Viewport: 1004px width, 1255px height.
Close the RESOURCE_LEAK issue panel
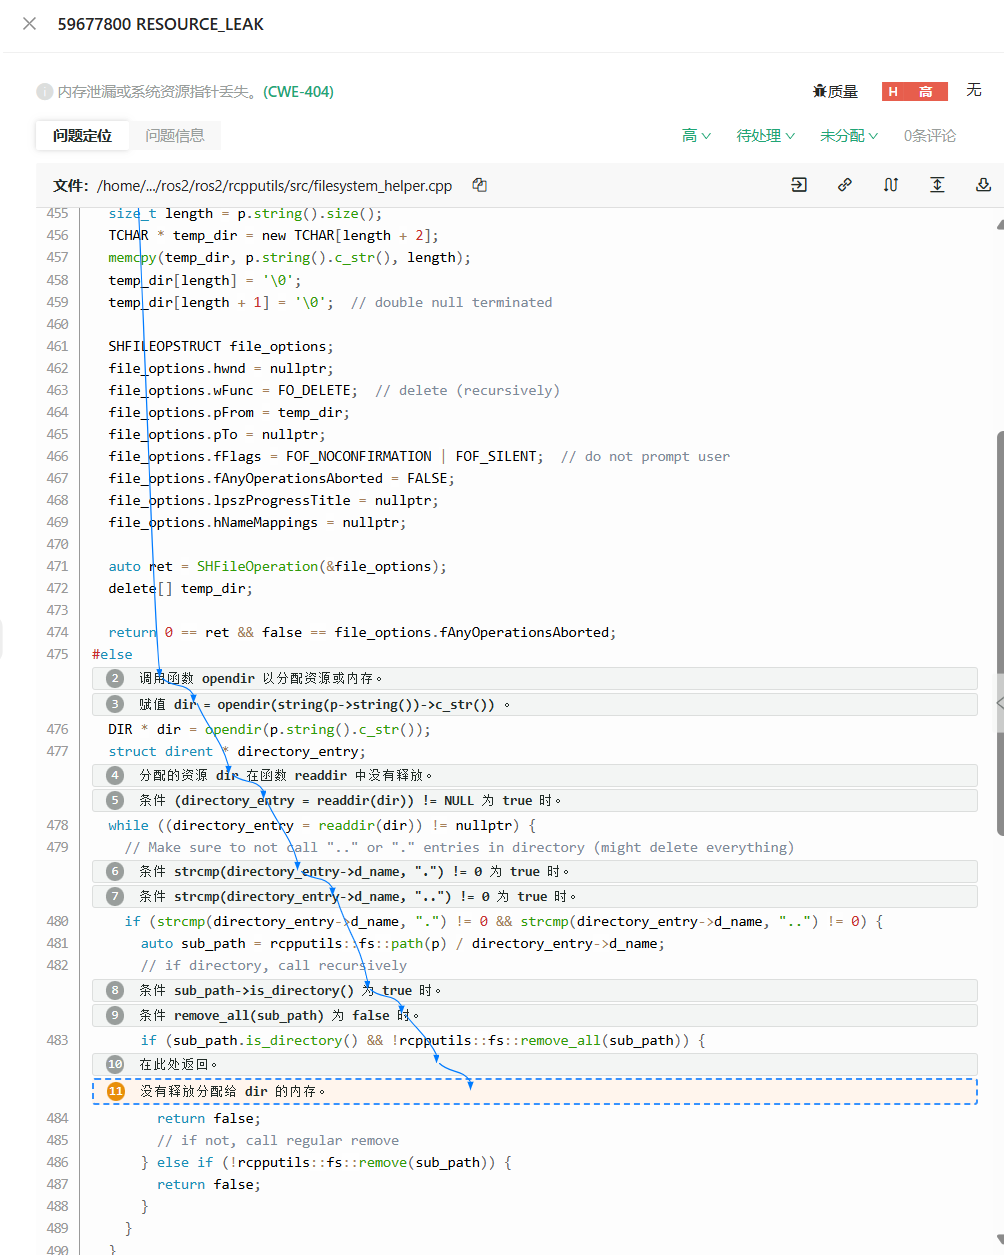coord(30,24)
